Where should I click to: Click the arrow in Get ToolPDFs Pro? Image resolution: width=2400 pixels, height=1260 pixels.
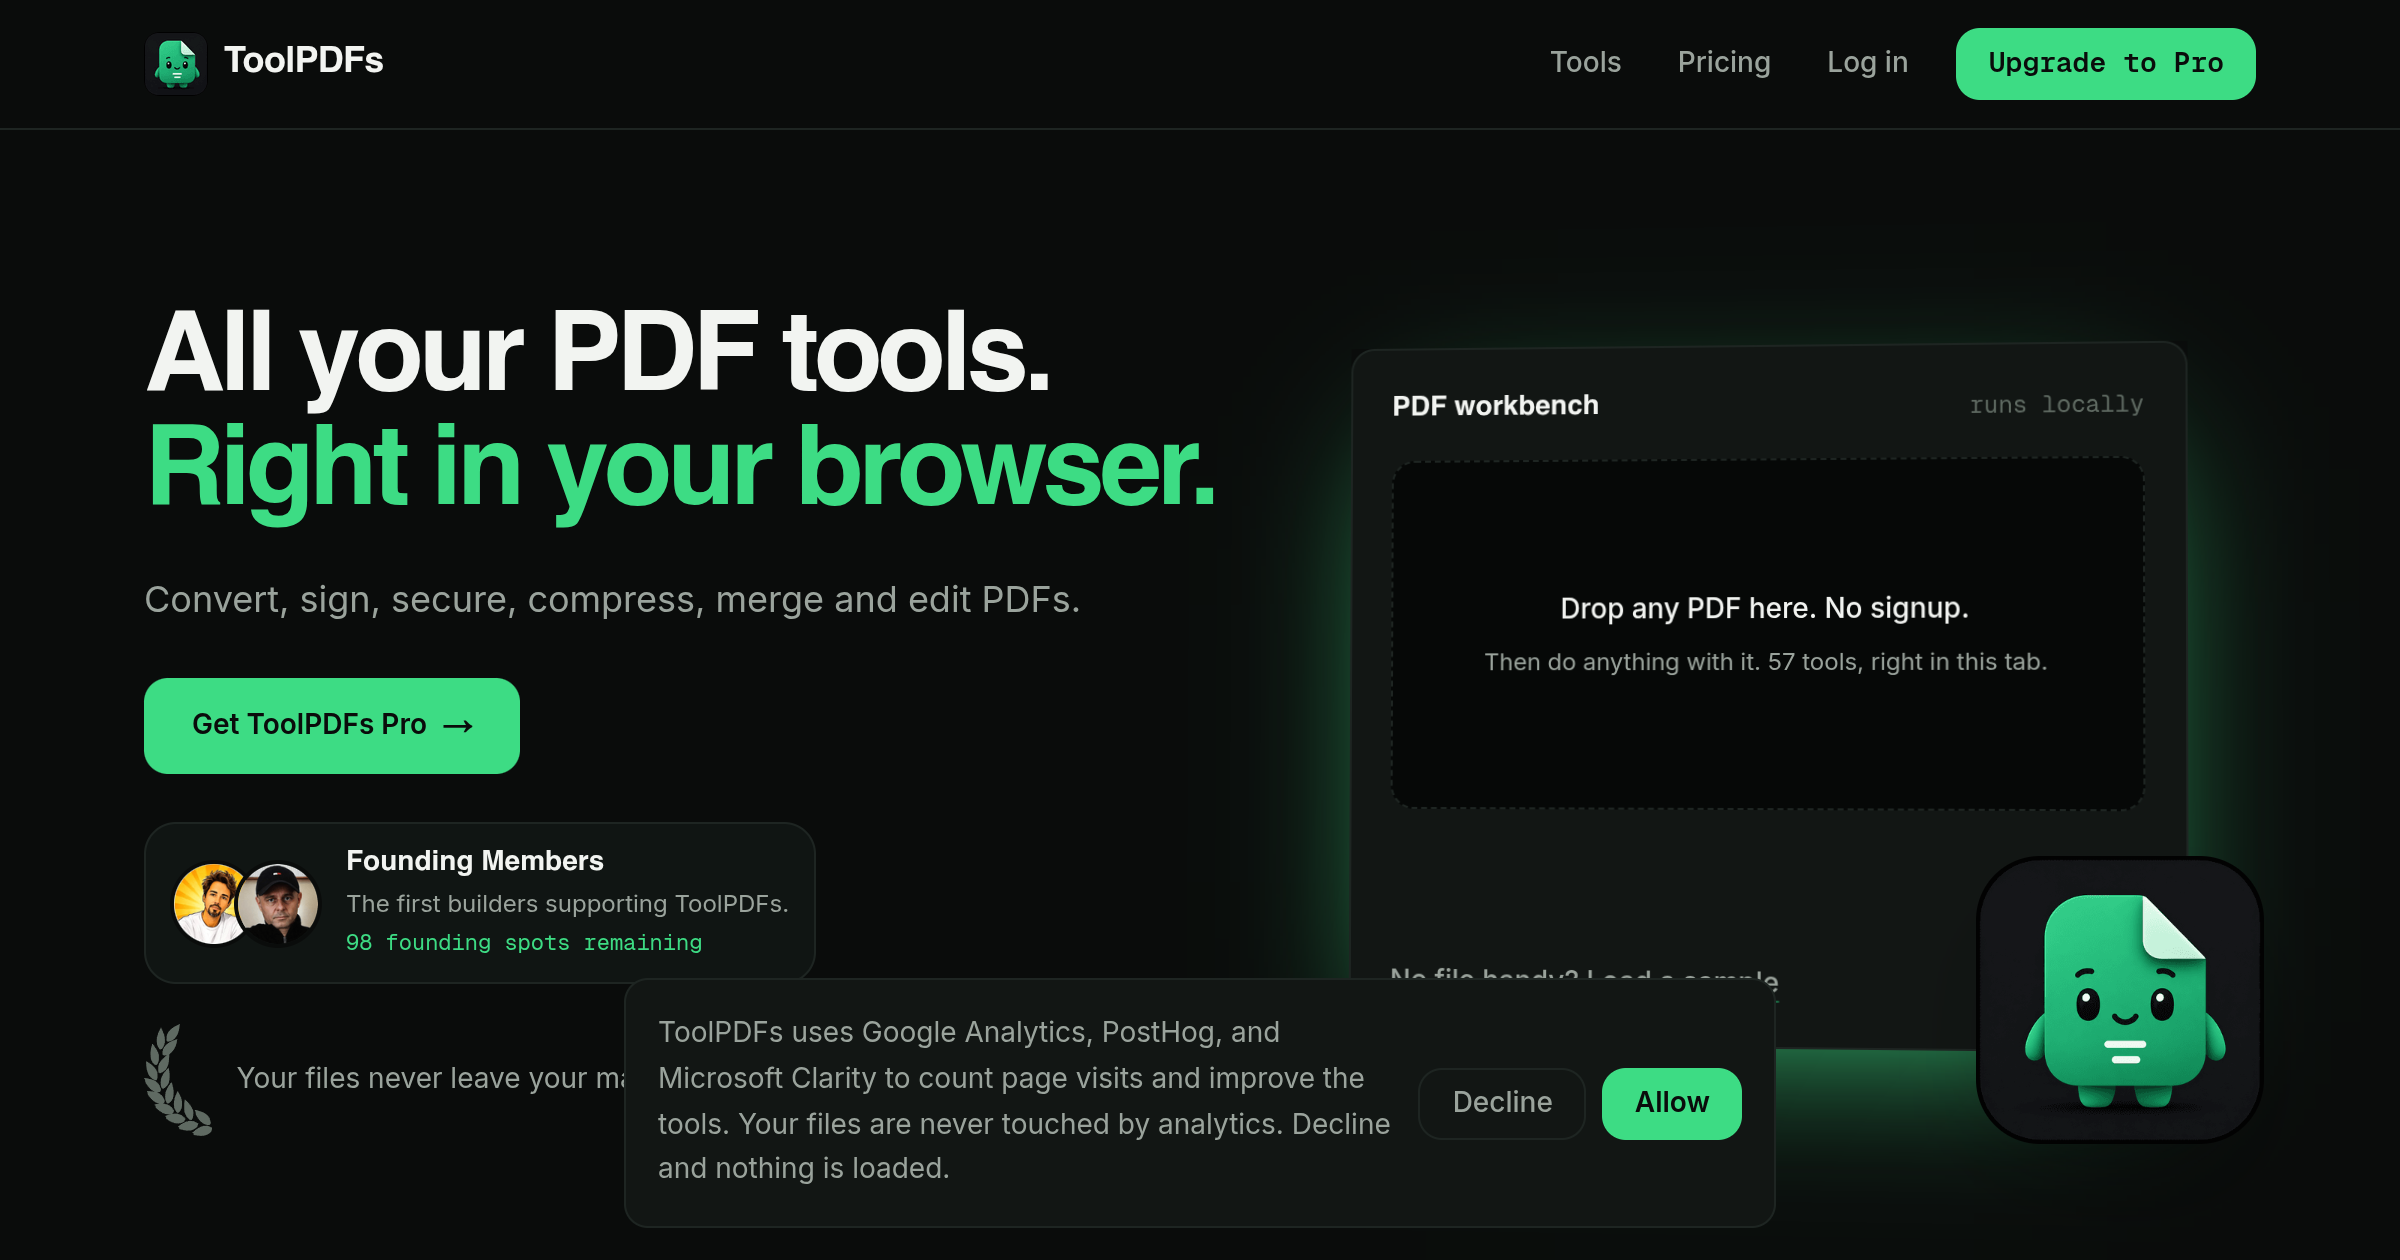[458, 726]
